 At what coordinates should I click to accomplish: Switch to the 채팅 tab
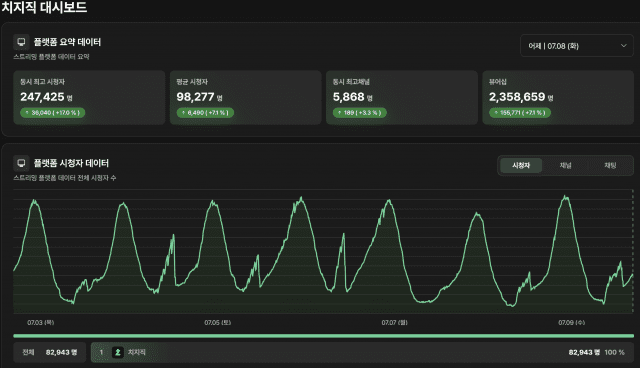[x=610, y=166]
